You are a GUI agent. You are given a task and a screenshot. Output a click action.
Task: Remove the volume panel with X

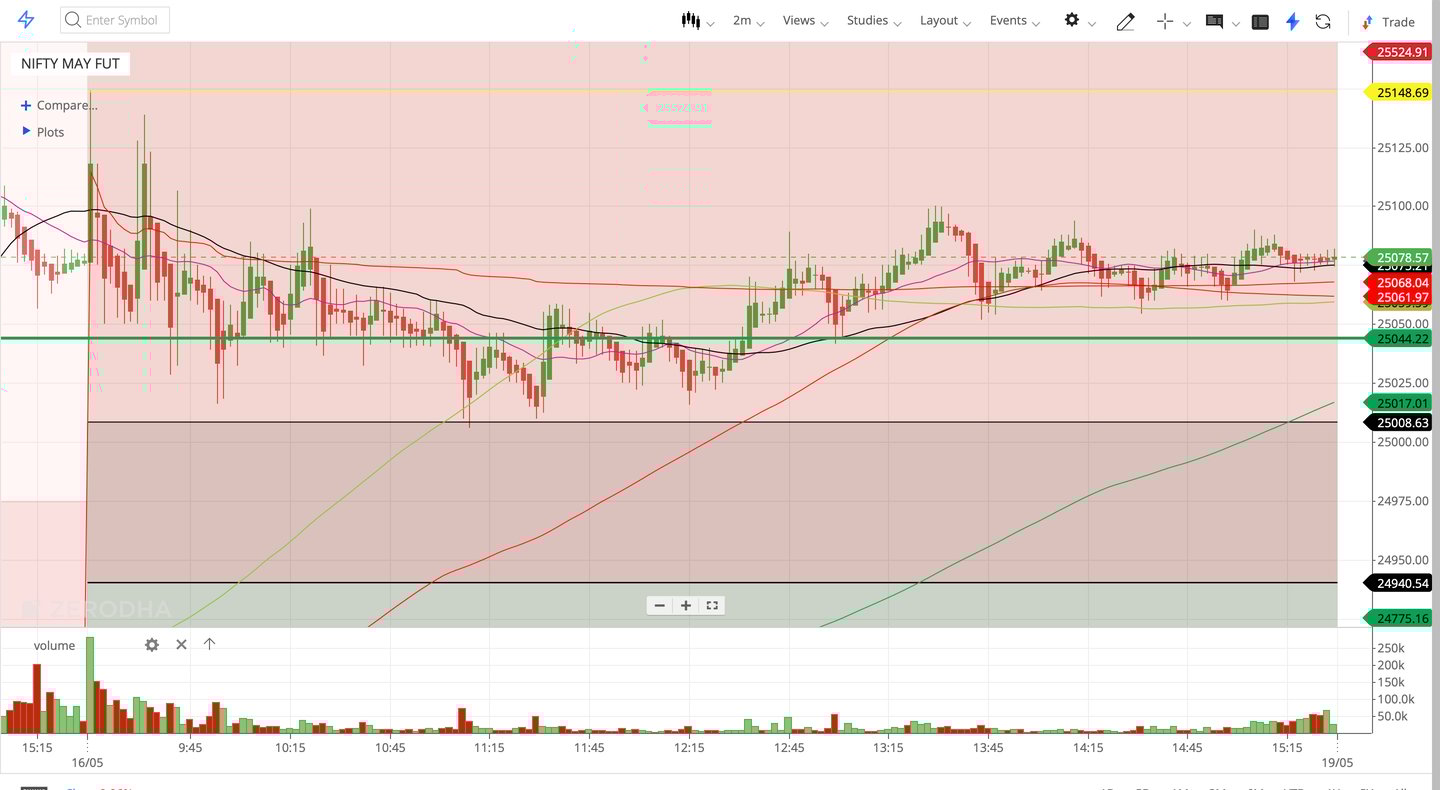[x=181, y=645]
